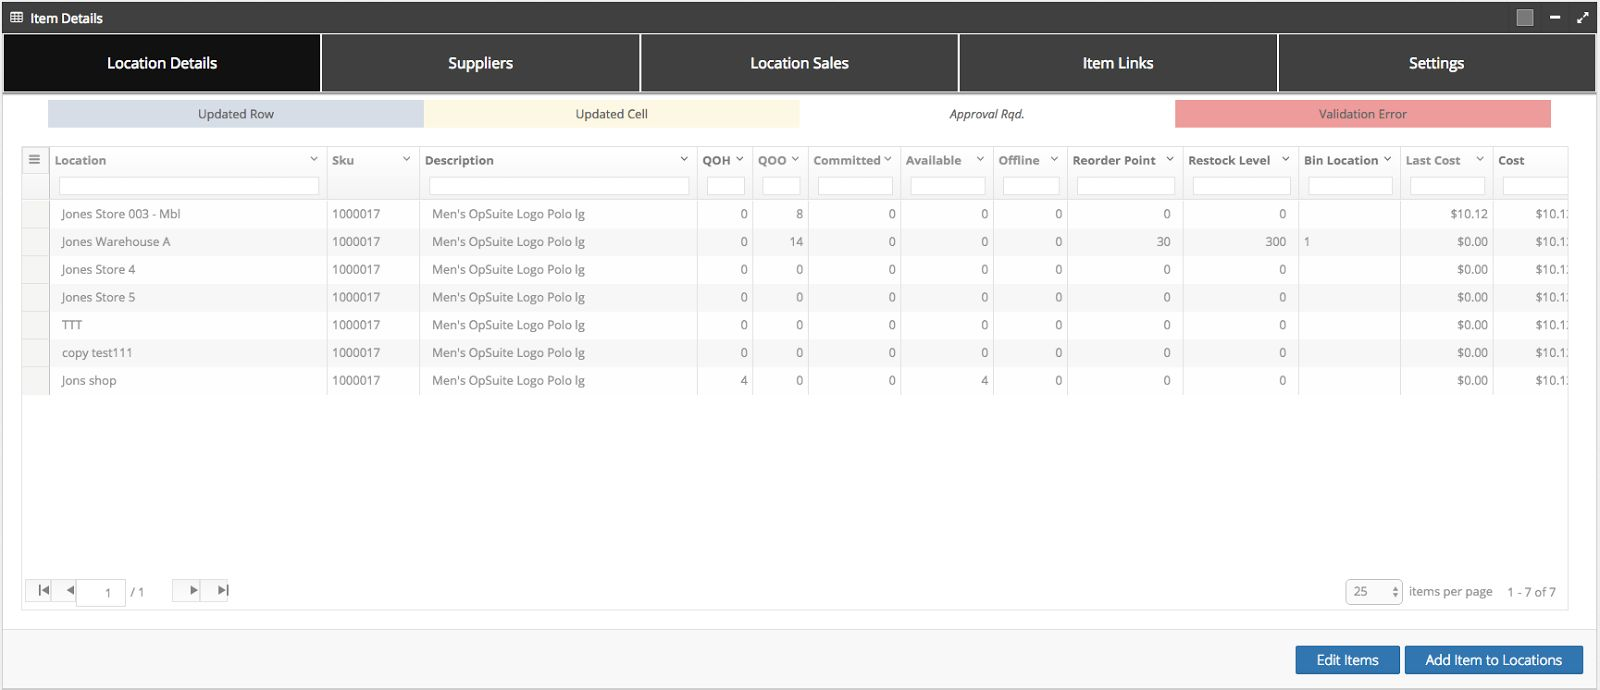1600x690 pixels.
Task: Select row Jons shop
Action: 795,381
